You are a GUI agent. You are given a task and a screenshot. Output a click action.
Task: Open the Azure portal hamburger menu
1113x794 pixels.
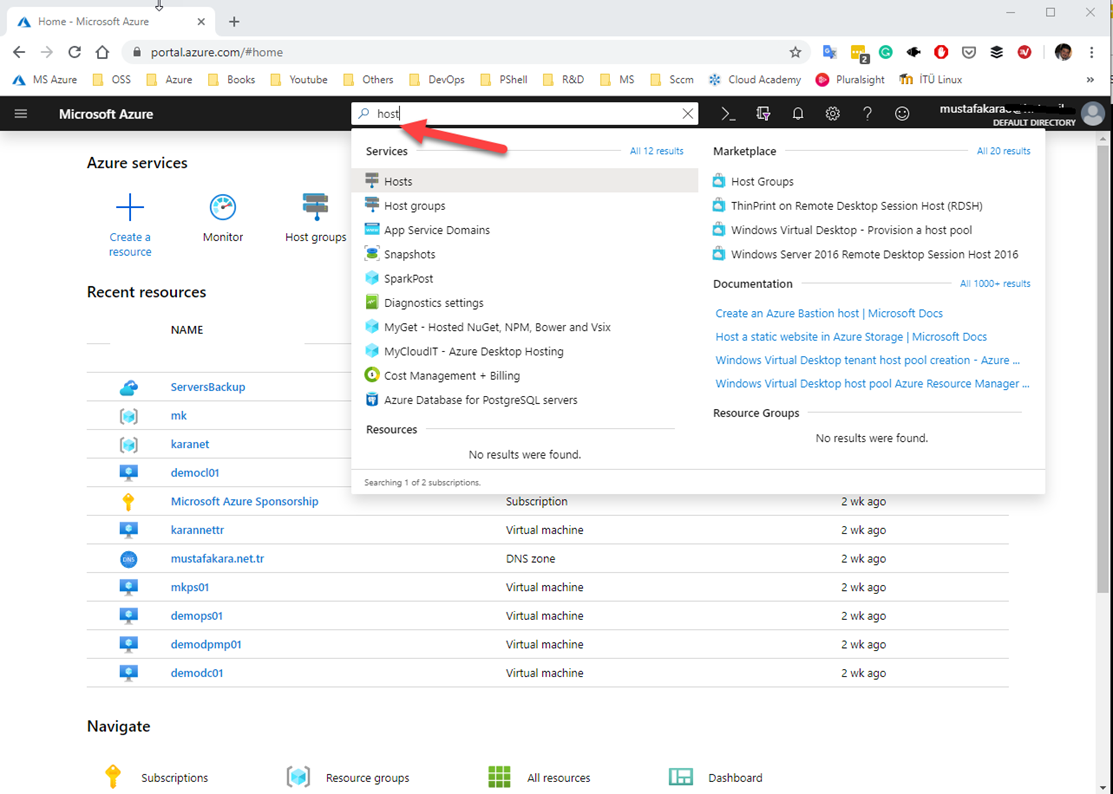point(21,114)
